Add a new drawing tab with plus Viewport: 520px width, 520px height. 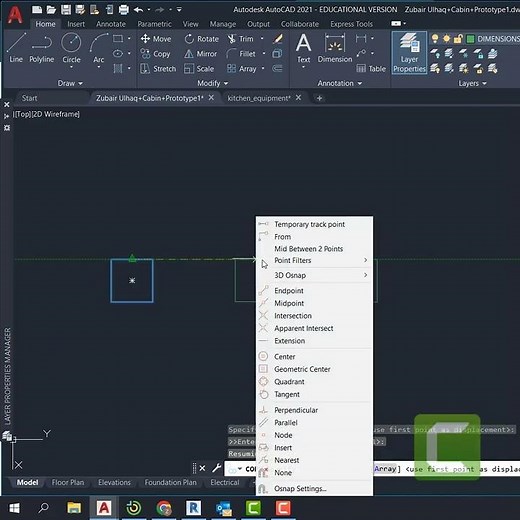pos(319,98)
